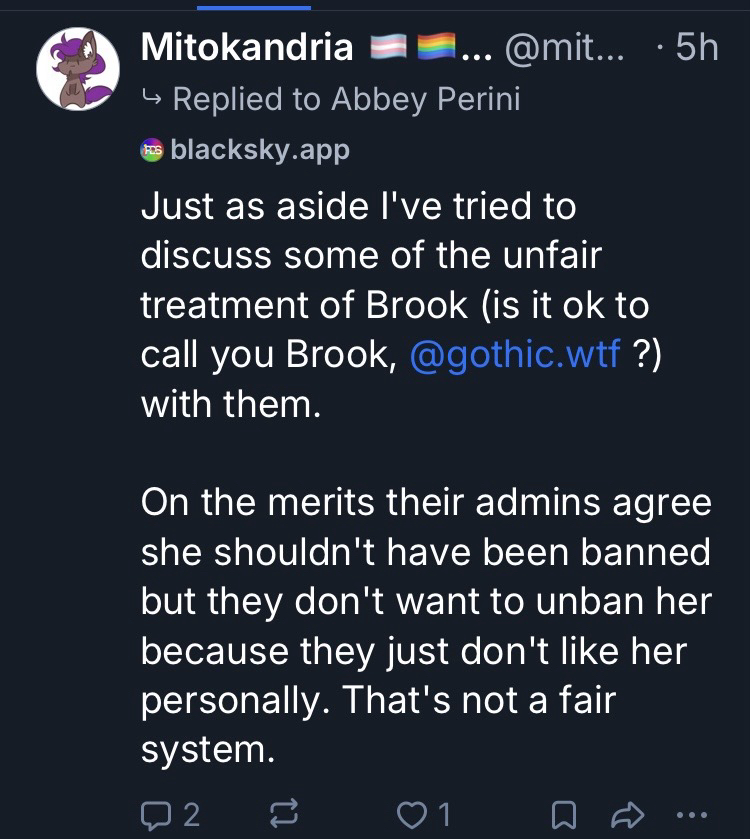Click the 5h timestamp

point(696,47)
